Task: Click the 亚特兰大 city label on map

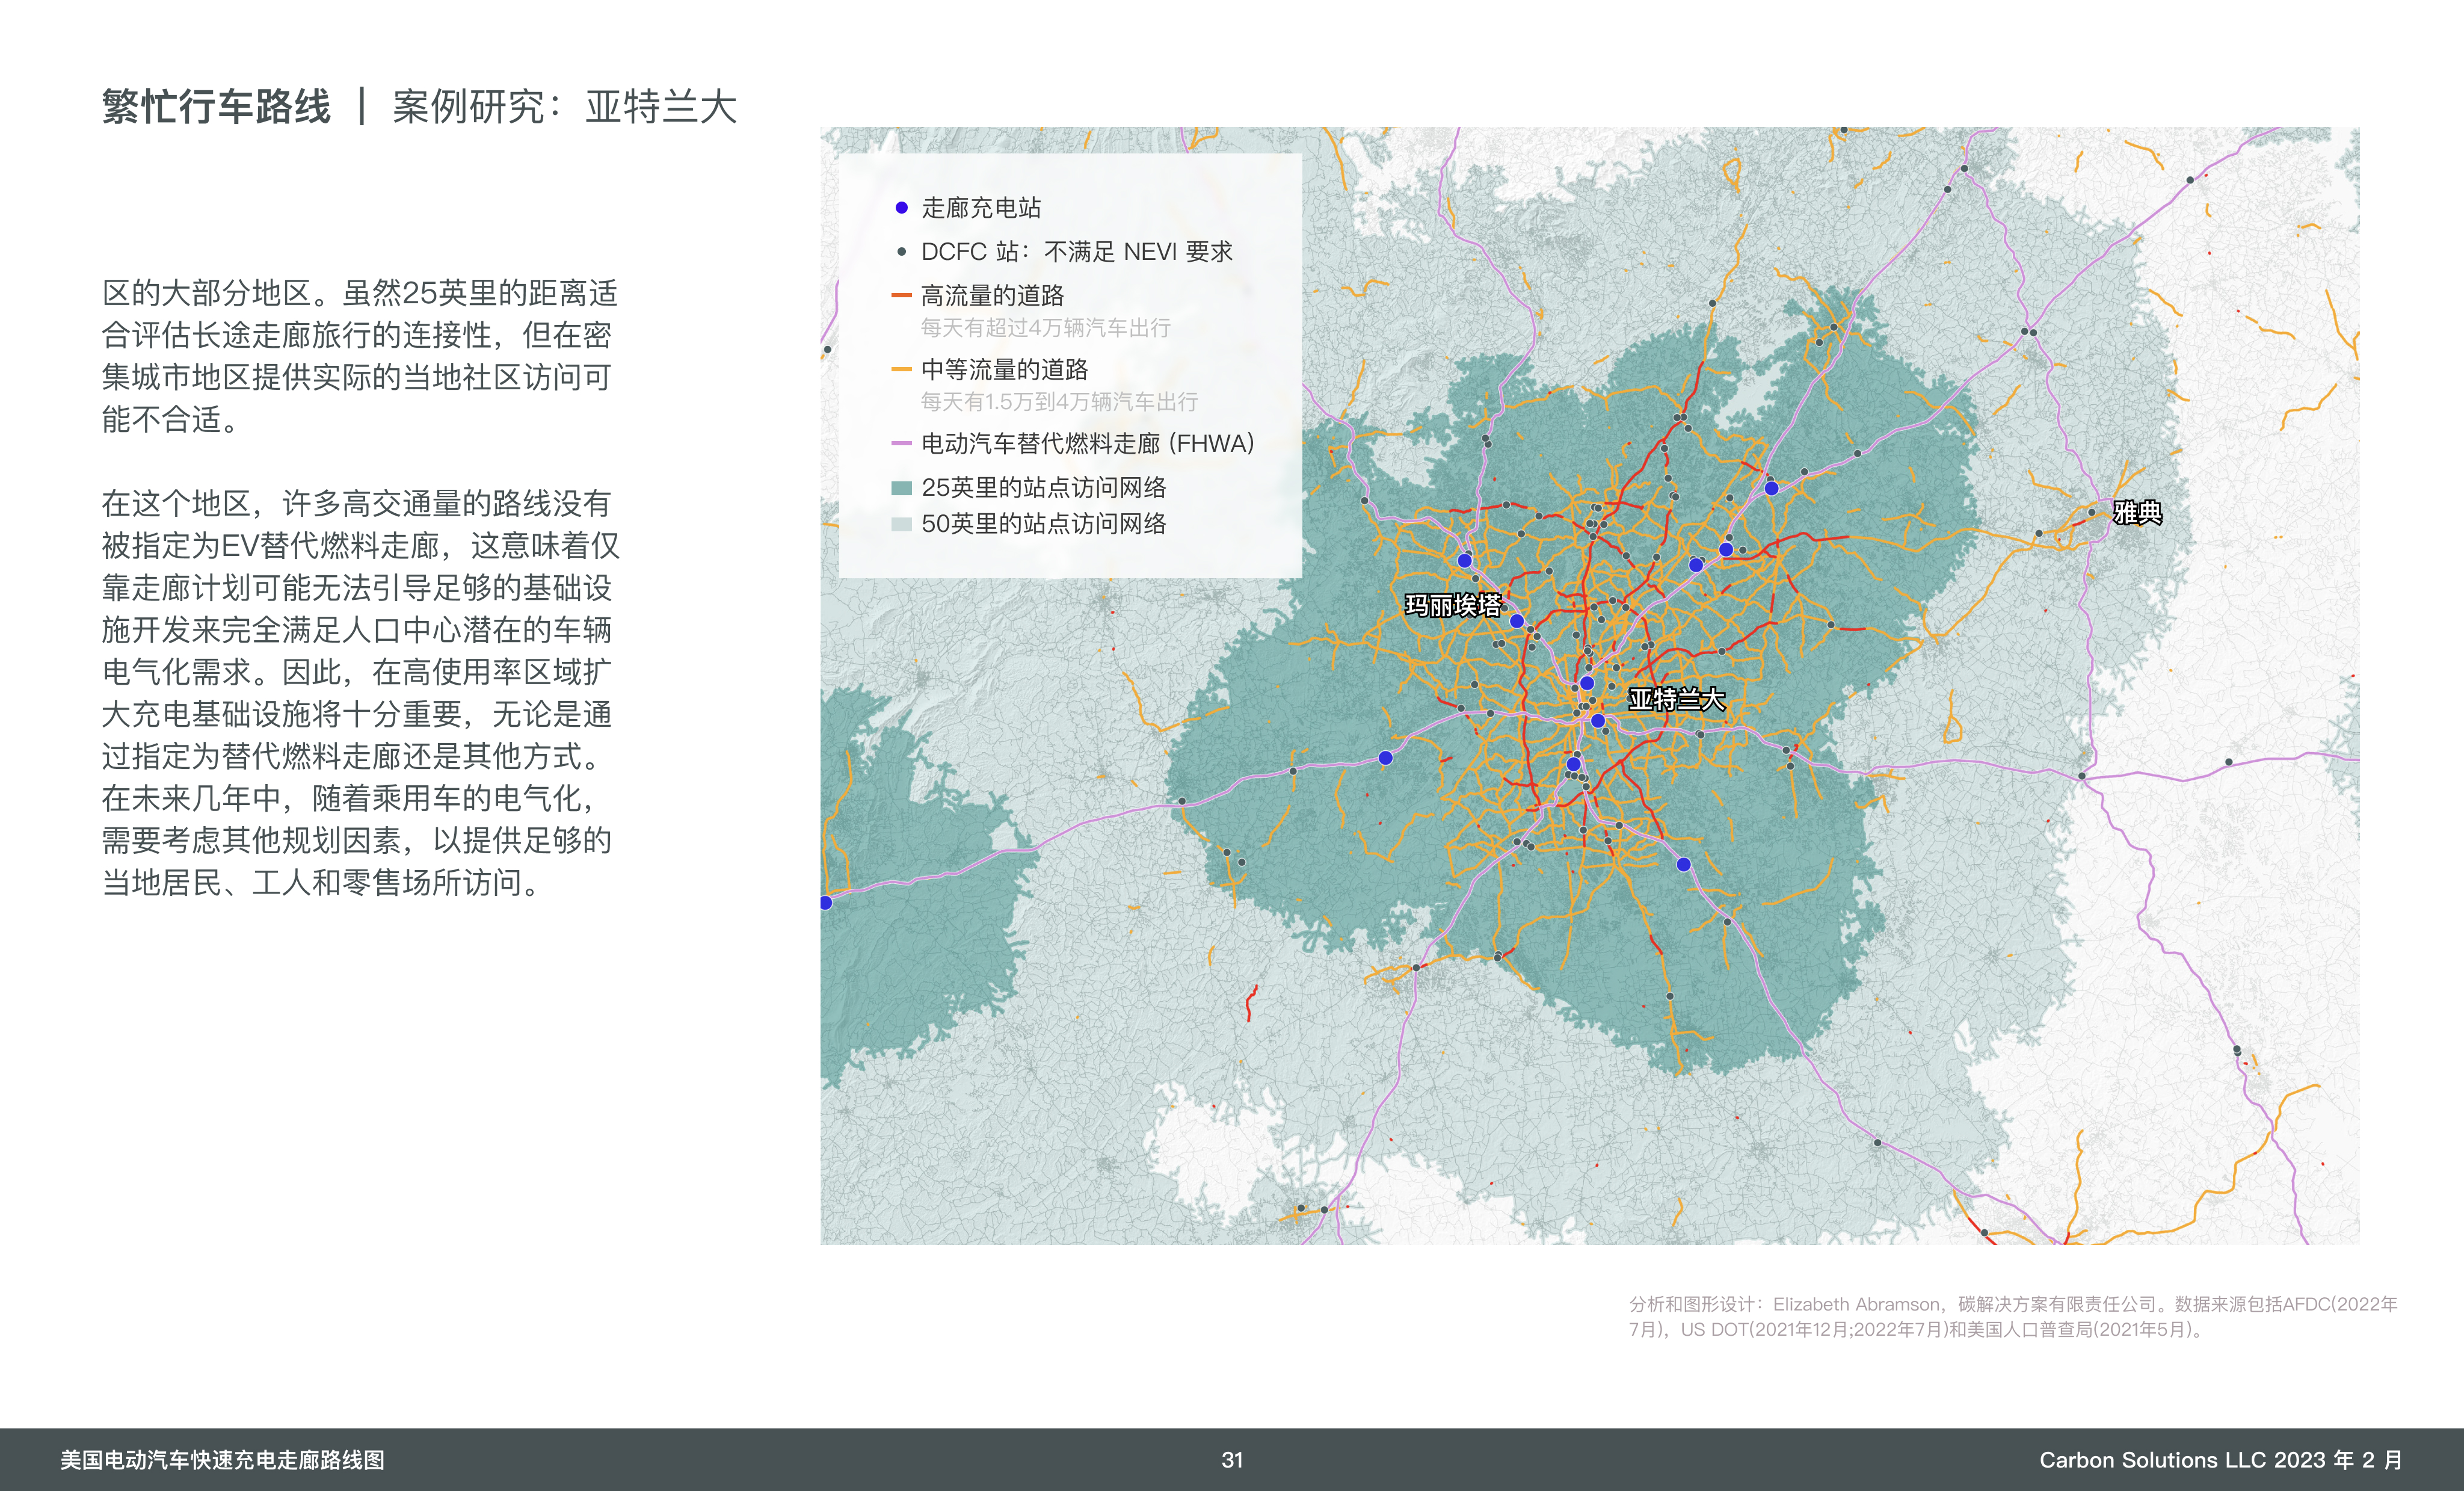Action: pyautogui.click(x=1676, y=699)
